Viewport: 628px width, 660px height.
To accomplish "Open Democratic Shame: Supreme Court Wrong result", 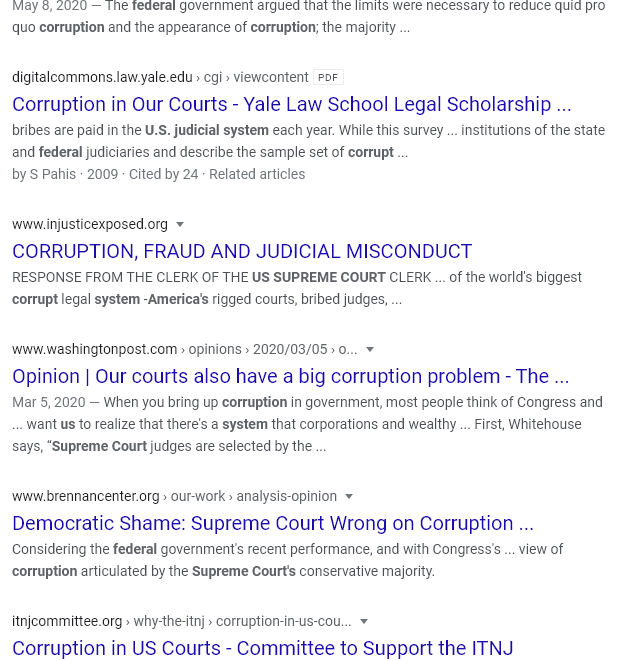I will [x=273, y=523].
